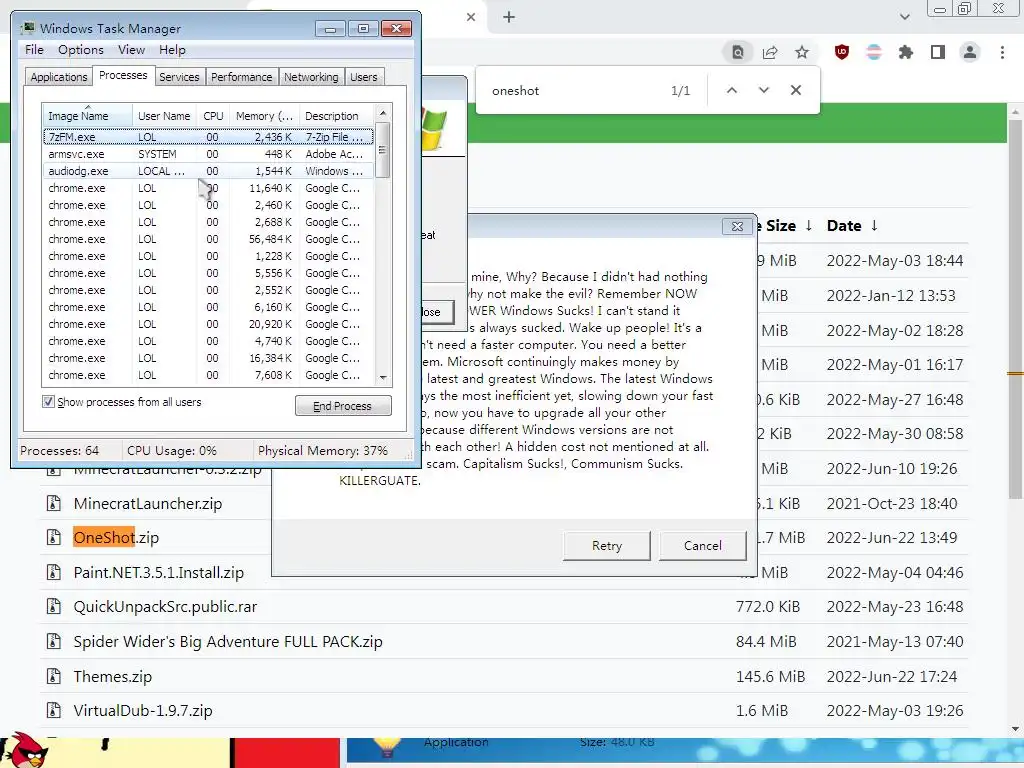Click the Paint.NET.3.5.1.Install.zip file icon
This screenshot has height=768, width=1024.
[54, 573]
